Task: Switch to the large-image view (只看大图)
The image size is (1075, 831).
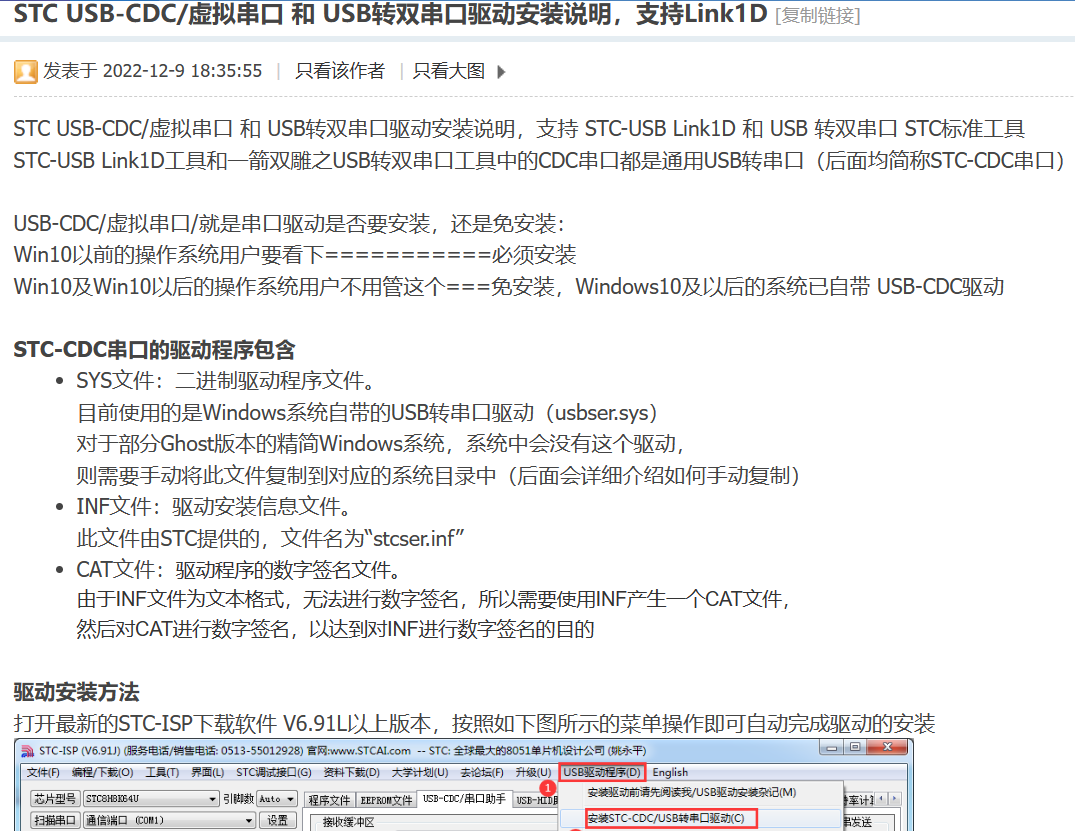Action: point(449,71)
